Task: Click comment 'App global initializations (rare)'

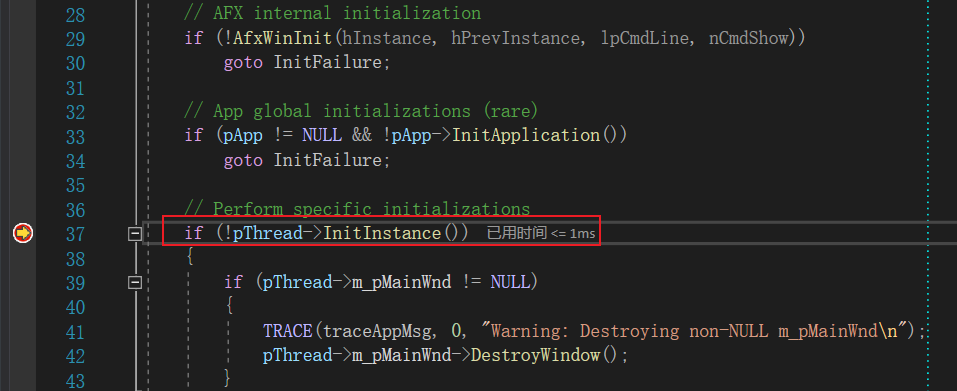Action: click(361, 111)
